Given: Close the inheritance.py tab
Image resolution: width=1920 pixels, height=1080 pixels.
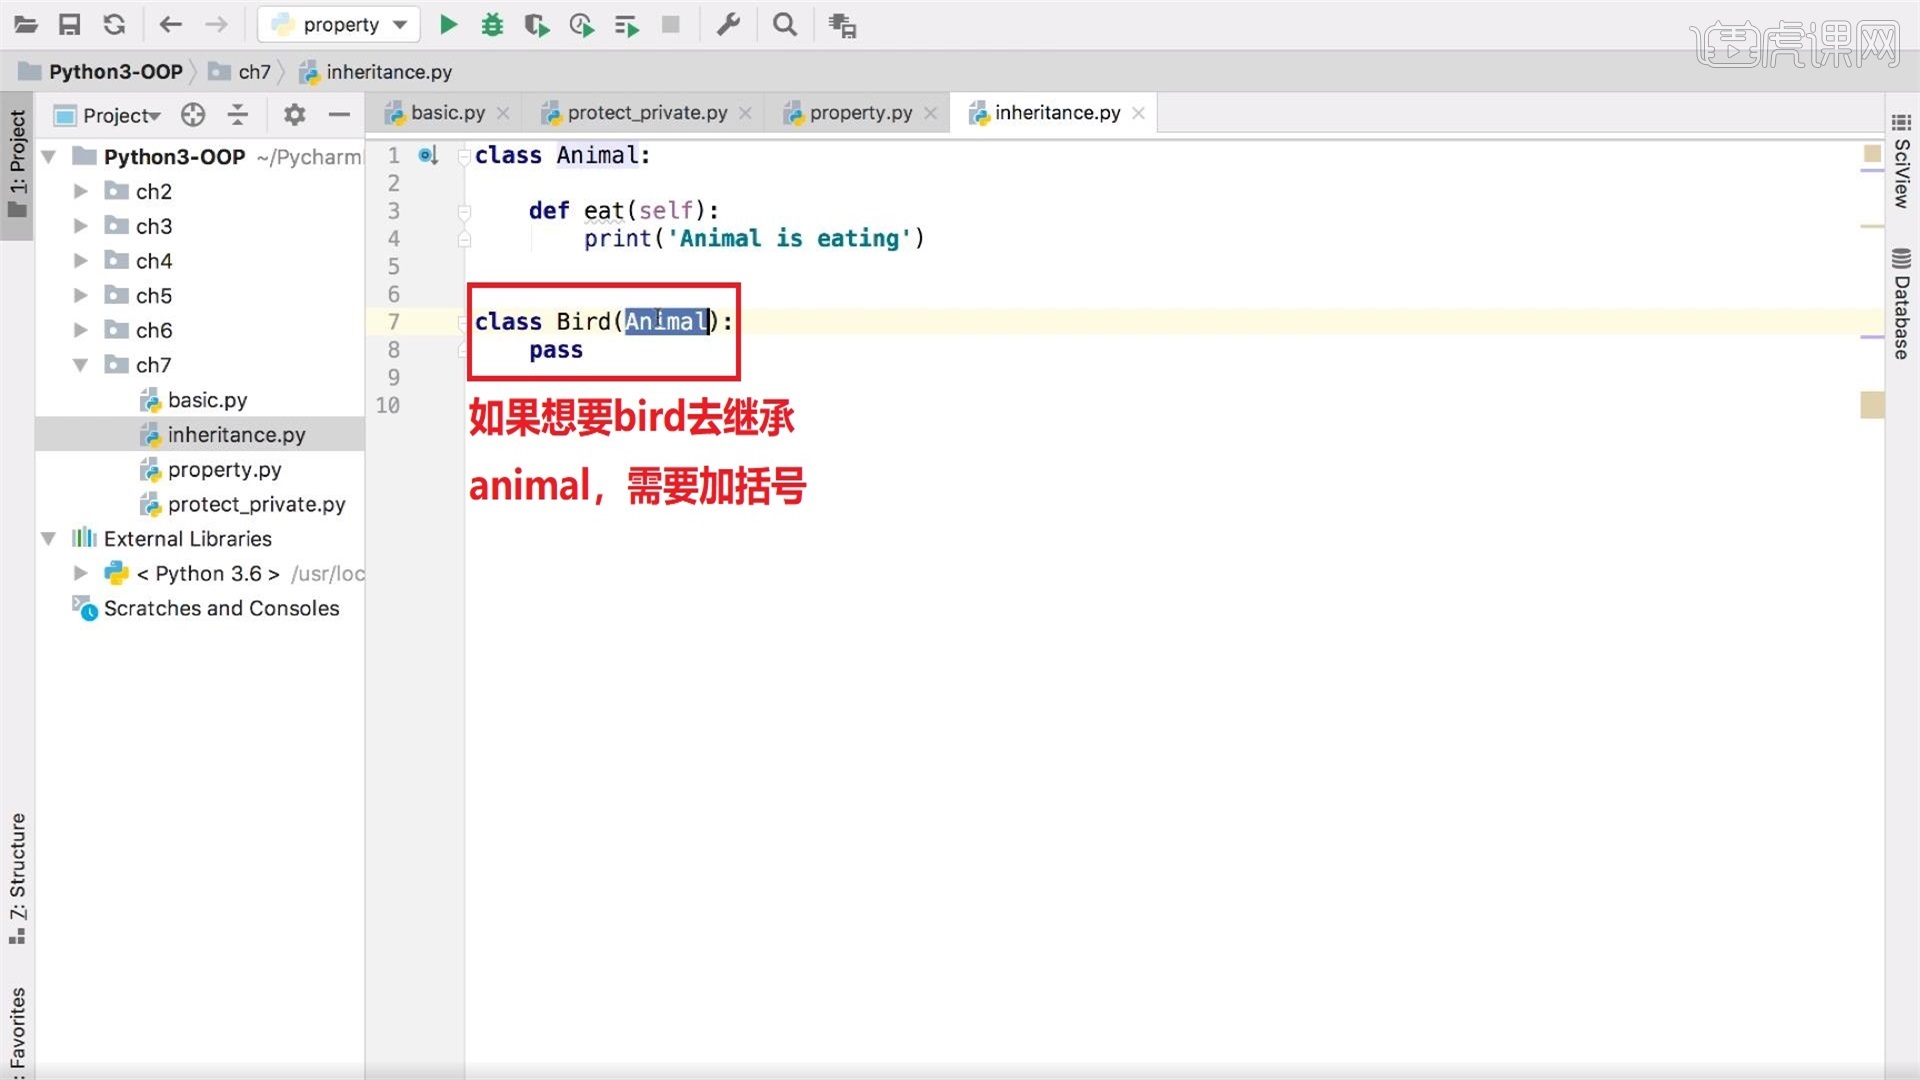Looking at the screenshot, I should point(1138,113).
